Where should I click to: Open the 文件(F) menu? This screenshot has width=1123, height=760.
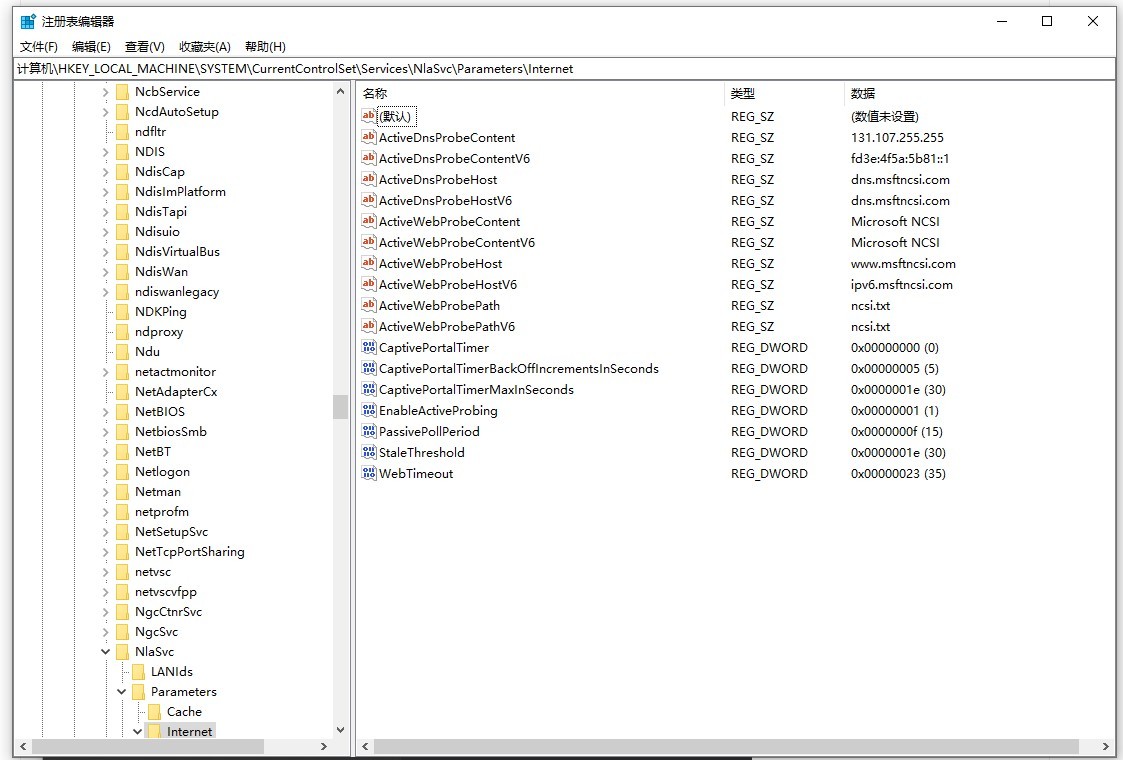(39, 47)
